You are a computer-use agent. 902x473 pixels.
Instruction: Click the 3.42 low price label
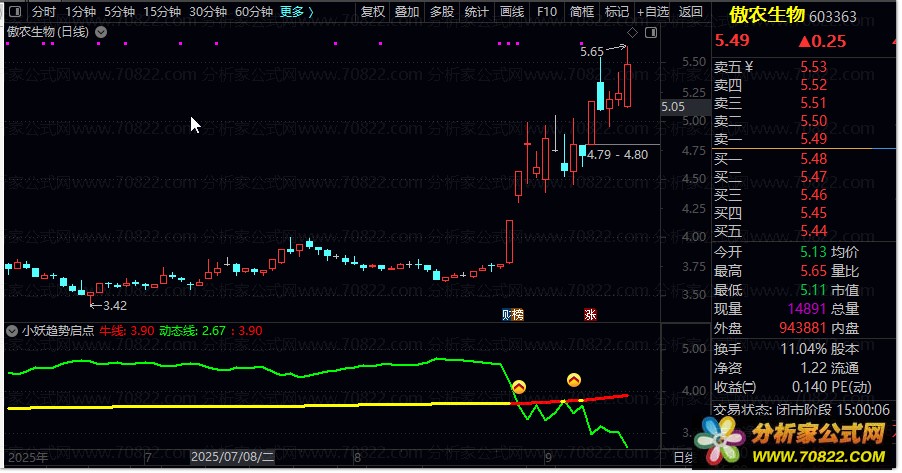[114, 306]
